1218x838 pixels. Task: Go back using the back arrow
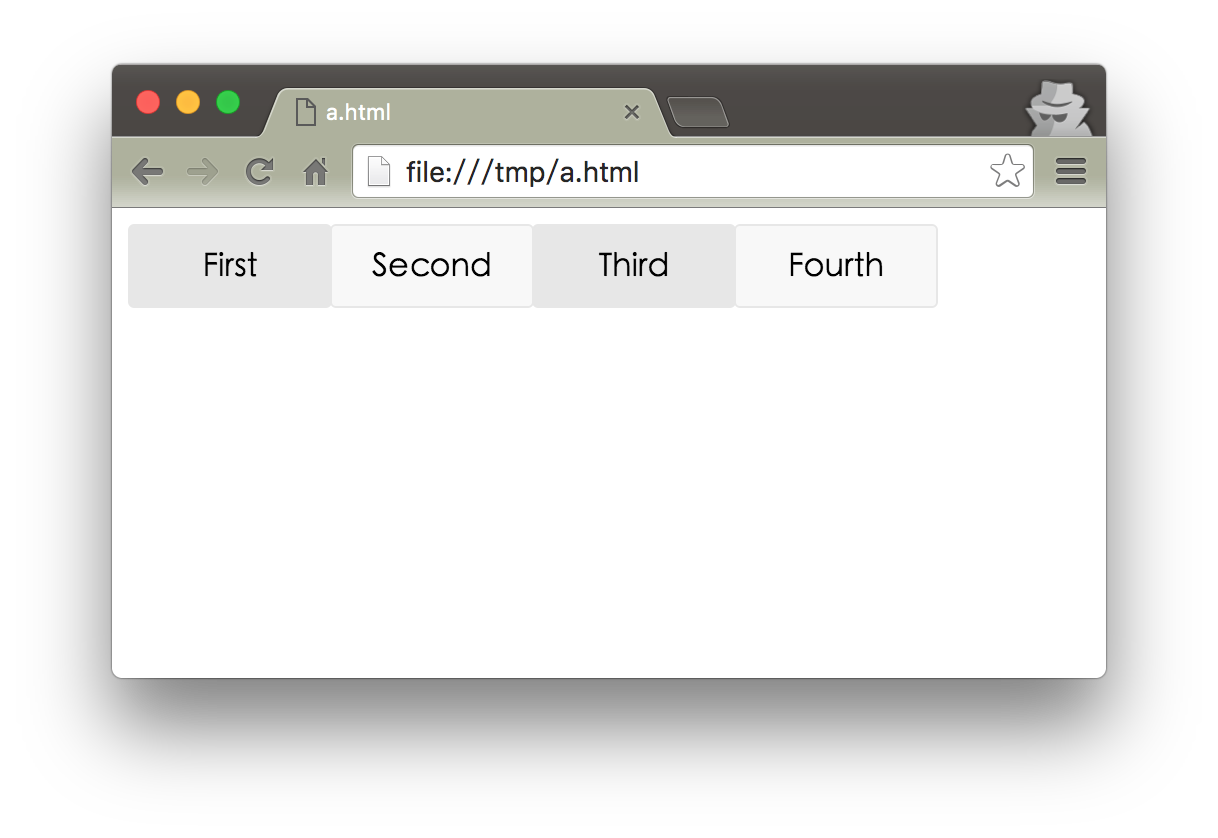147,172
